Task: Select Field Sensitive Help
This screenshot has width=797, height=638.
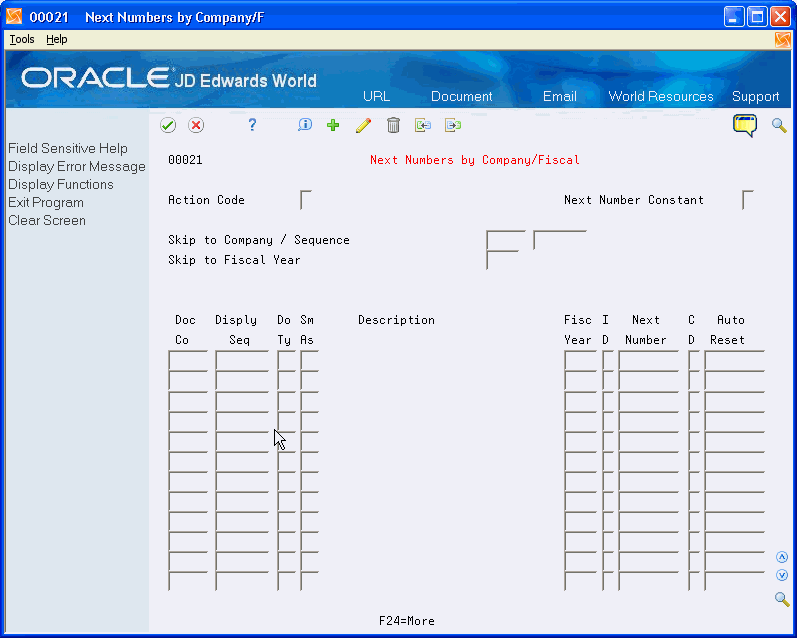Action: pos(68,148)
